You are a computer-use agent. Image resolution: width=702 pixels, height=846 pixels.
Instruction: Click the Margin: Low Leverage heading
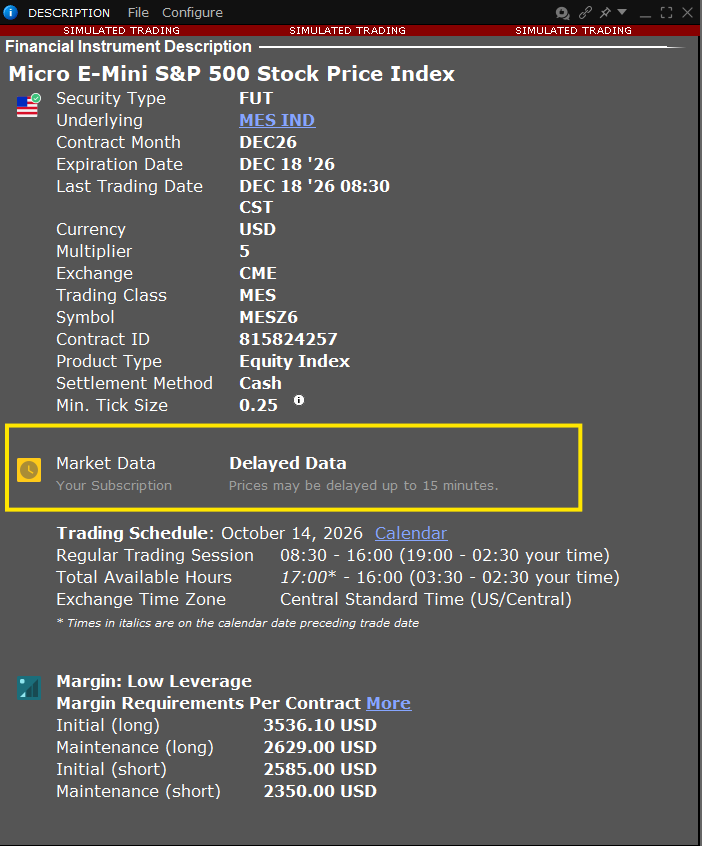(154, 681)
